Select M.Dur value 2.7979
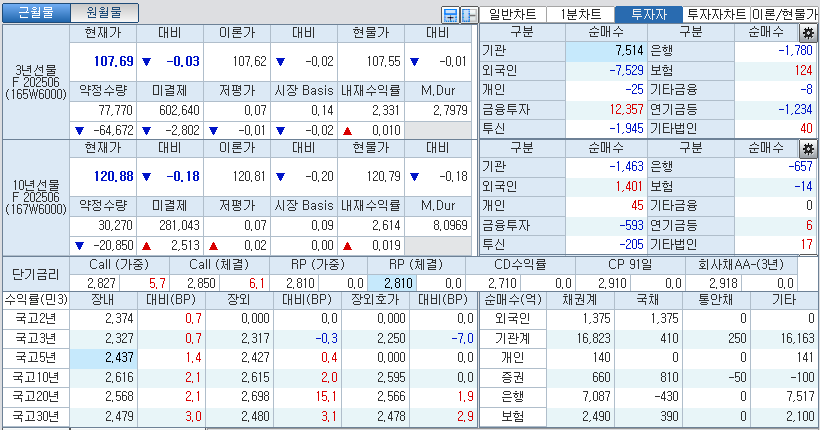Image resolution: width=820 pixels, height=430 pixels. point(450,110)
